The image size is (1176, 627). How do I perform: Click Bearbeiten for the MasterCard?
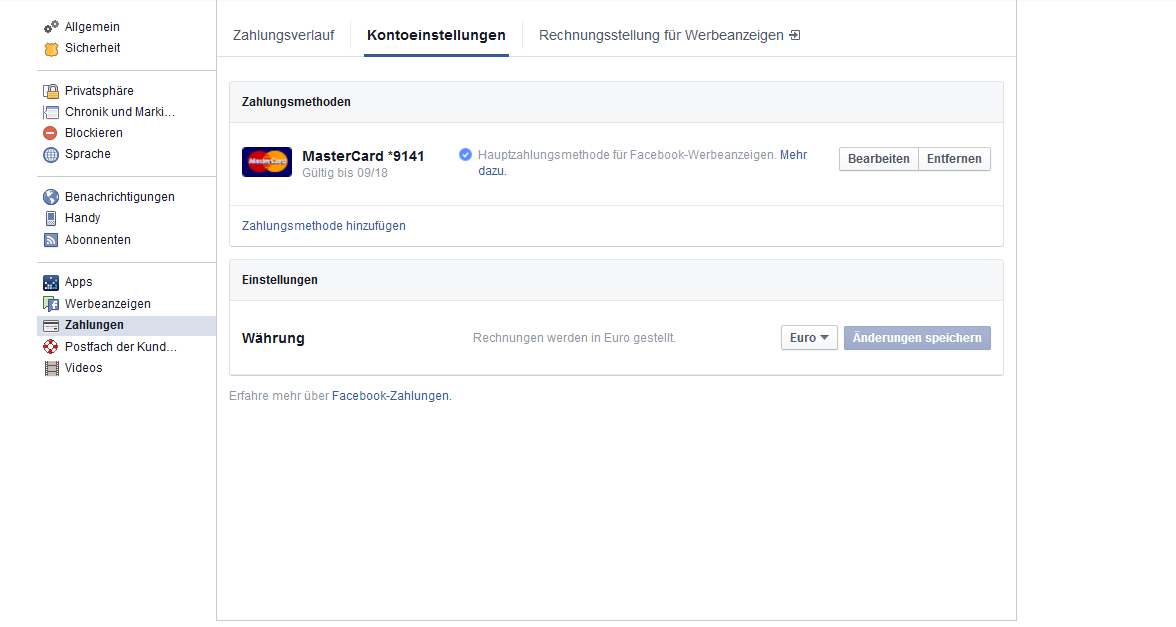[878, 159]
